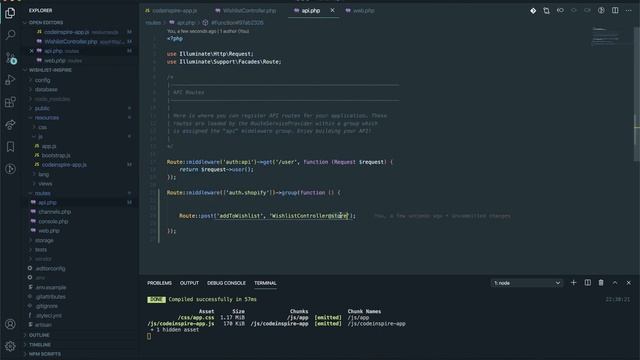Open the Explorer view in activity bar
This screenshot has width=640, height=360.
[x=10, y=13]
